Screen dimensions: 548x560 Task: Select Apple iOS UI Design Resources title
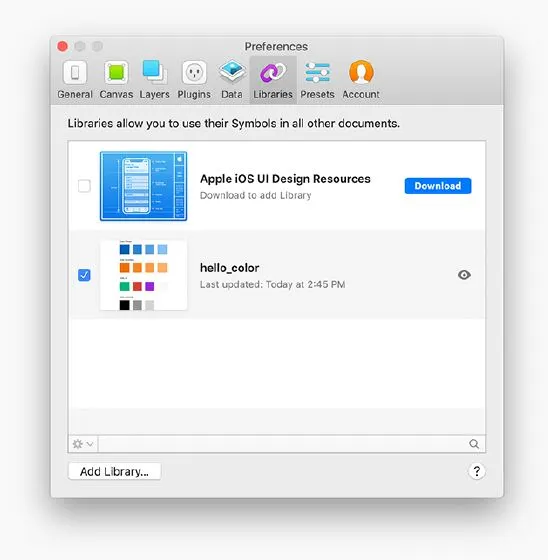pos(285,179)
